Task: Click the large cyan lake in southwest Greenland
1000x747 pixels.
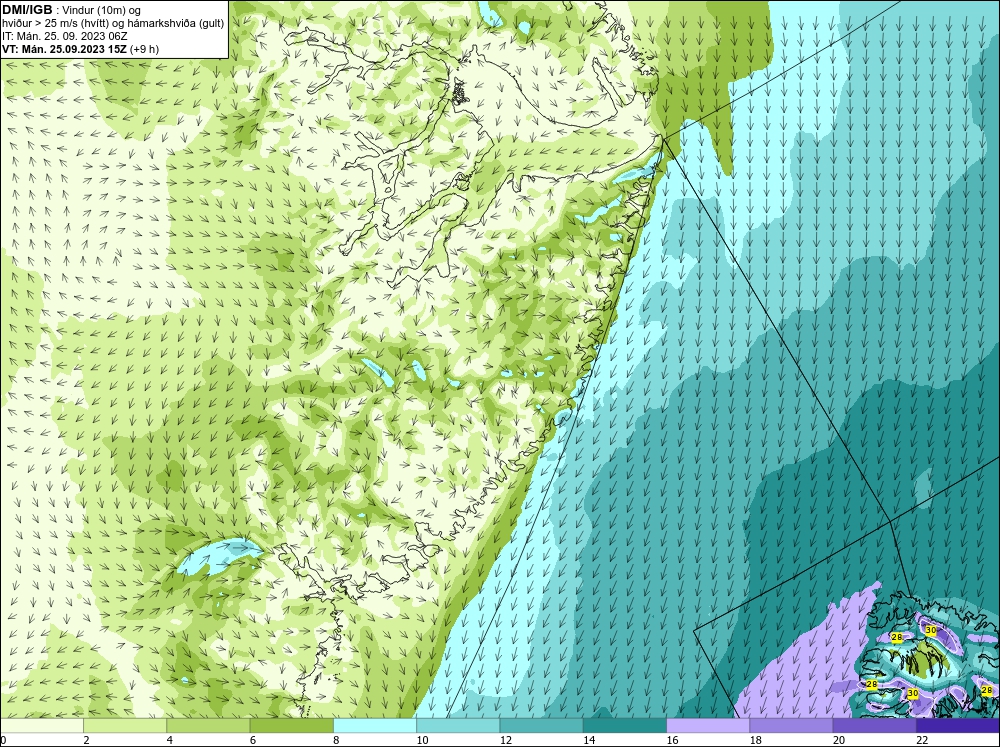Action: 219,556
